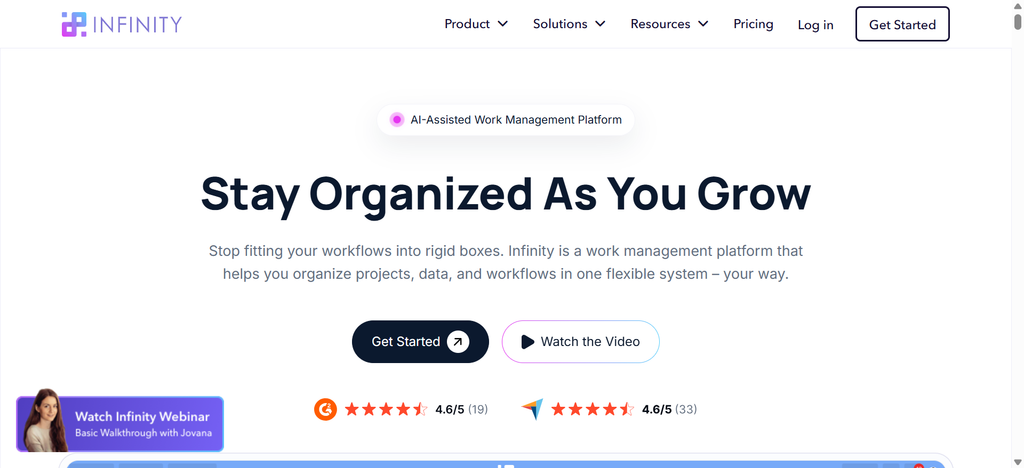
Task: Click the arrow icon in Get Started
Action: coord(458,341)
